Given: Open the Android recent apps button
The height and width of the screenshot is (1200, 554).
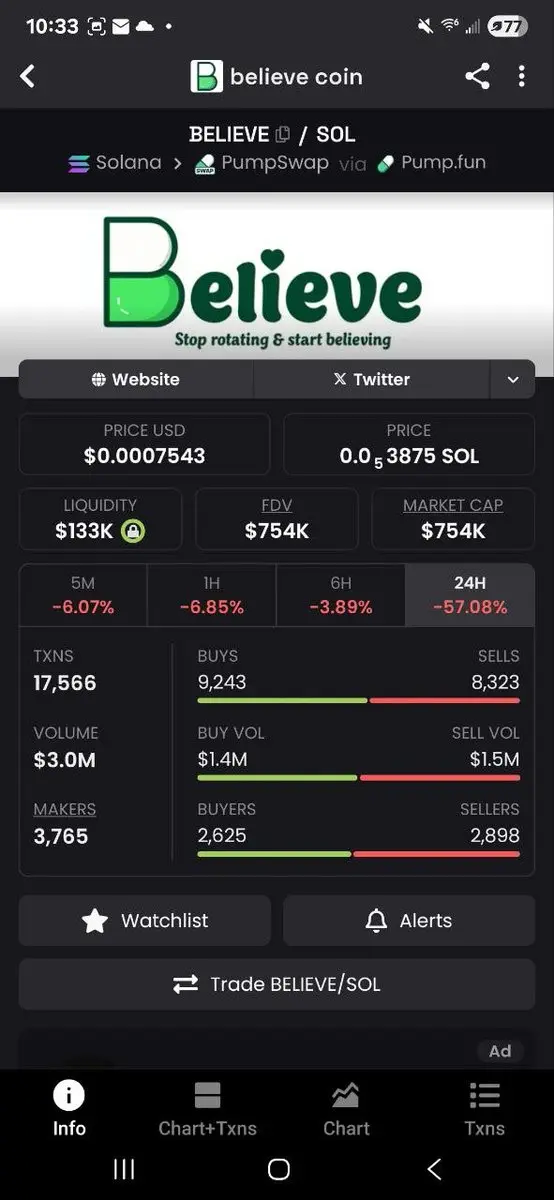Looking at the screenshot, I should coord(124,1169).
